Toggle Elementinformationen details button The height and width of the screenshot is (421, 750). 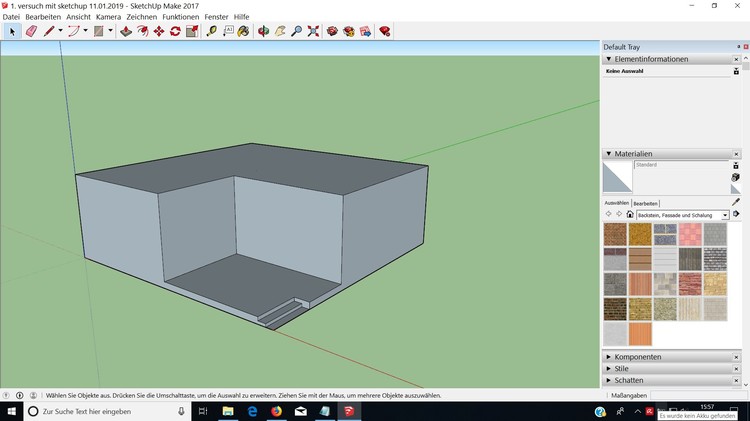click(x=736, y=71)
